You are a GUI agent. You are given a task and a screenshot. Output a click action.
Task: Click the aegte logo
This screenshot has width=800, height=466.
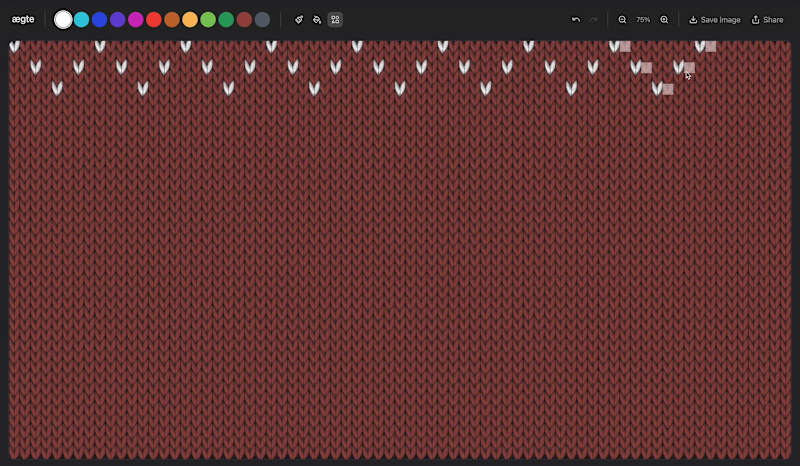(22, 19)
